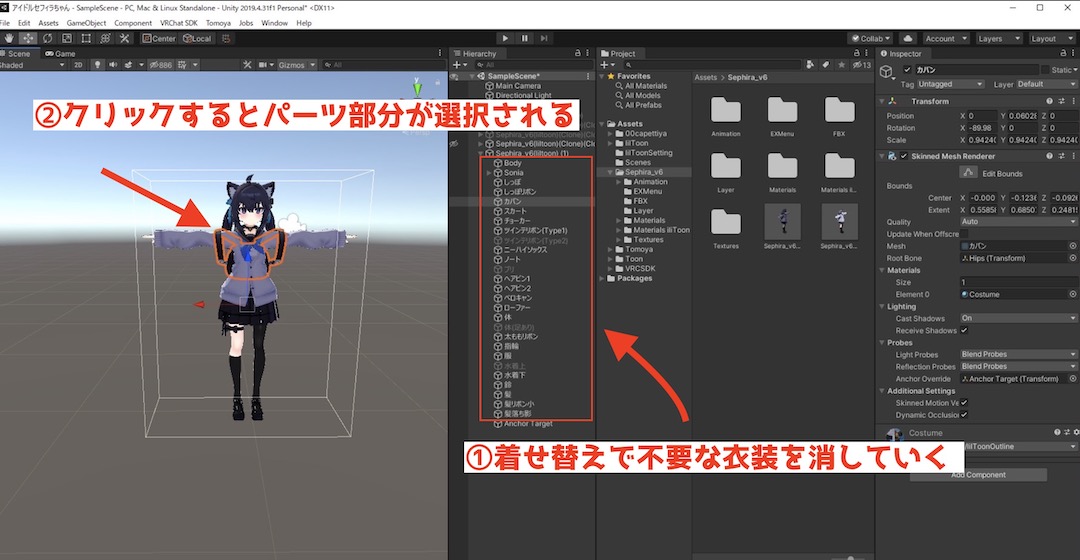The width and height of the screenshot is (1080, 560).
Task: Switch to the Game tab
Action: 61,53
